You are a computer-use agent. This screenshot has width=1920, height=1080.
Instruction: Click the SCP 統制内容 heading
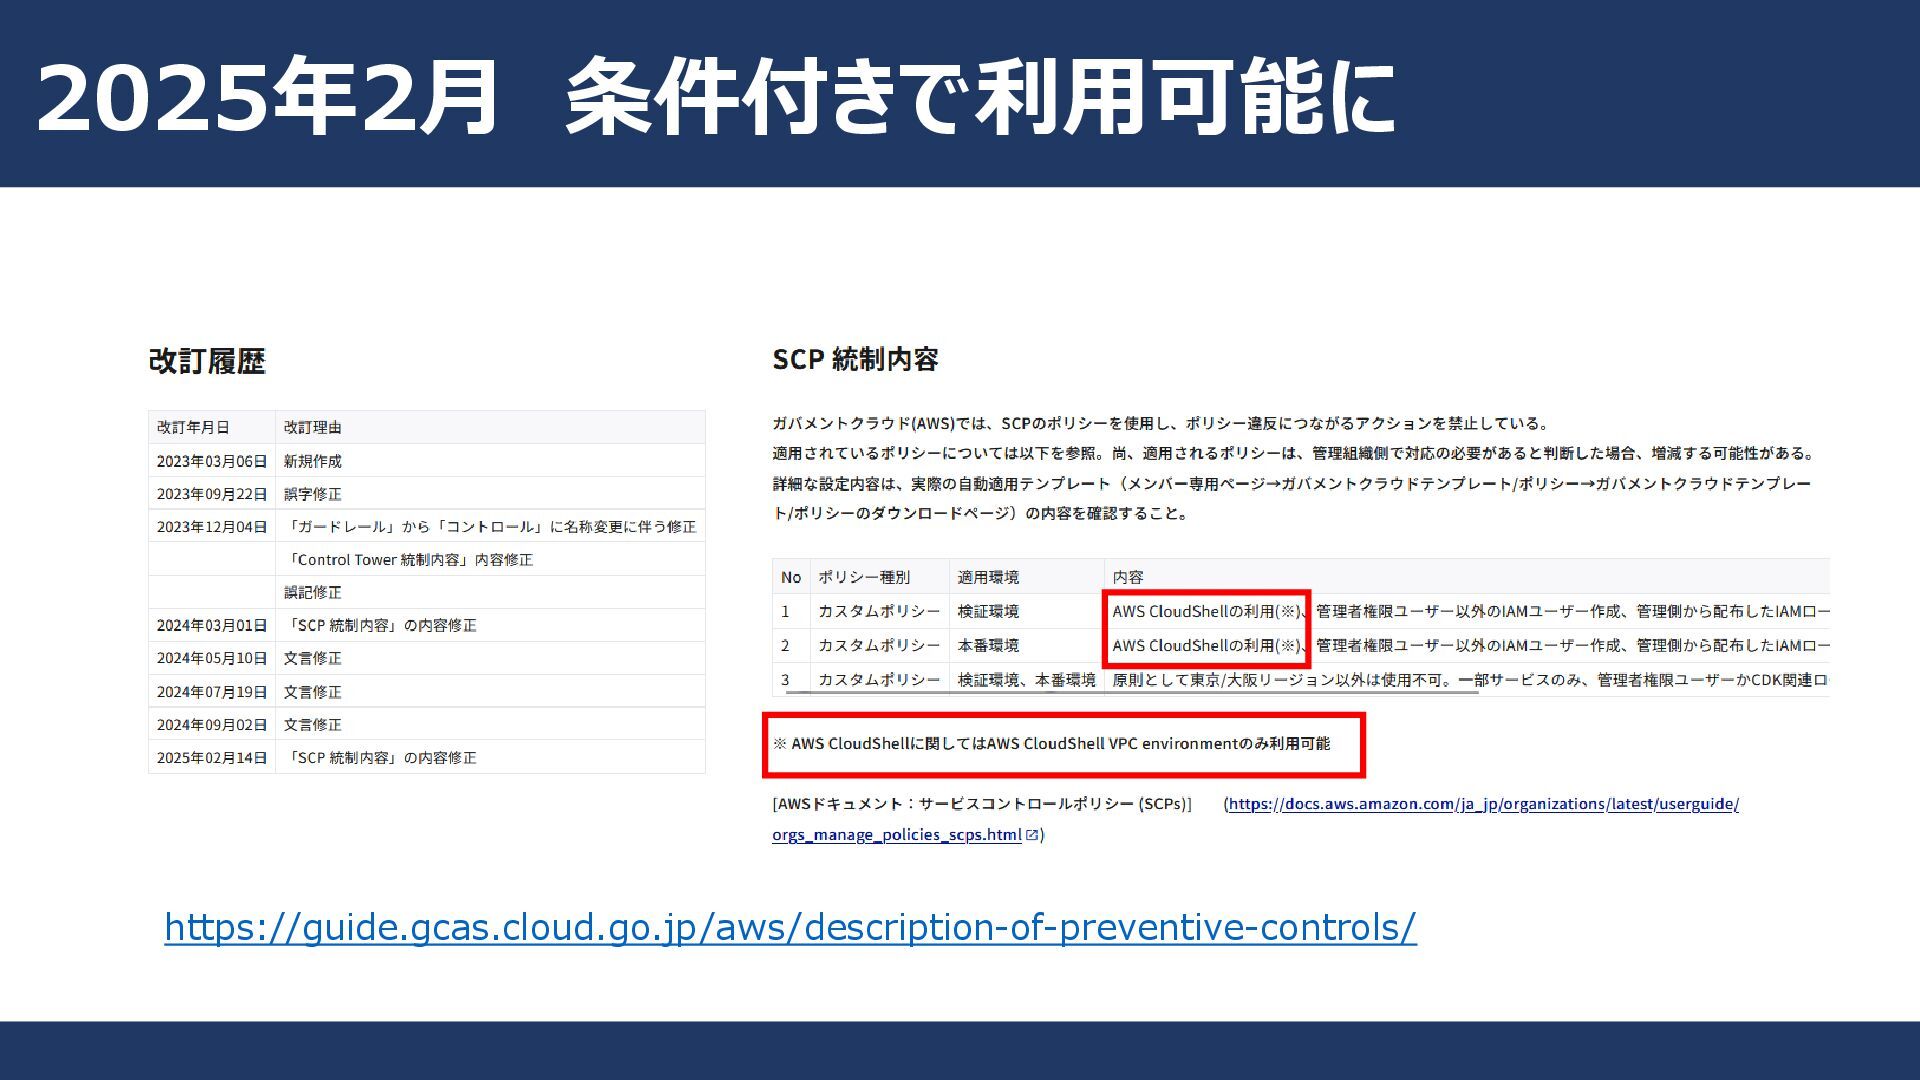(855, 359)
